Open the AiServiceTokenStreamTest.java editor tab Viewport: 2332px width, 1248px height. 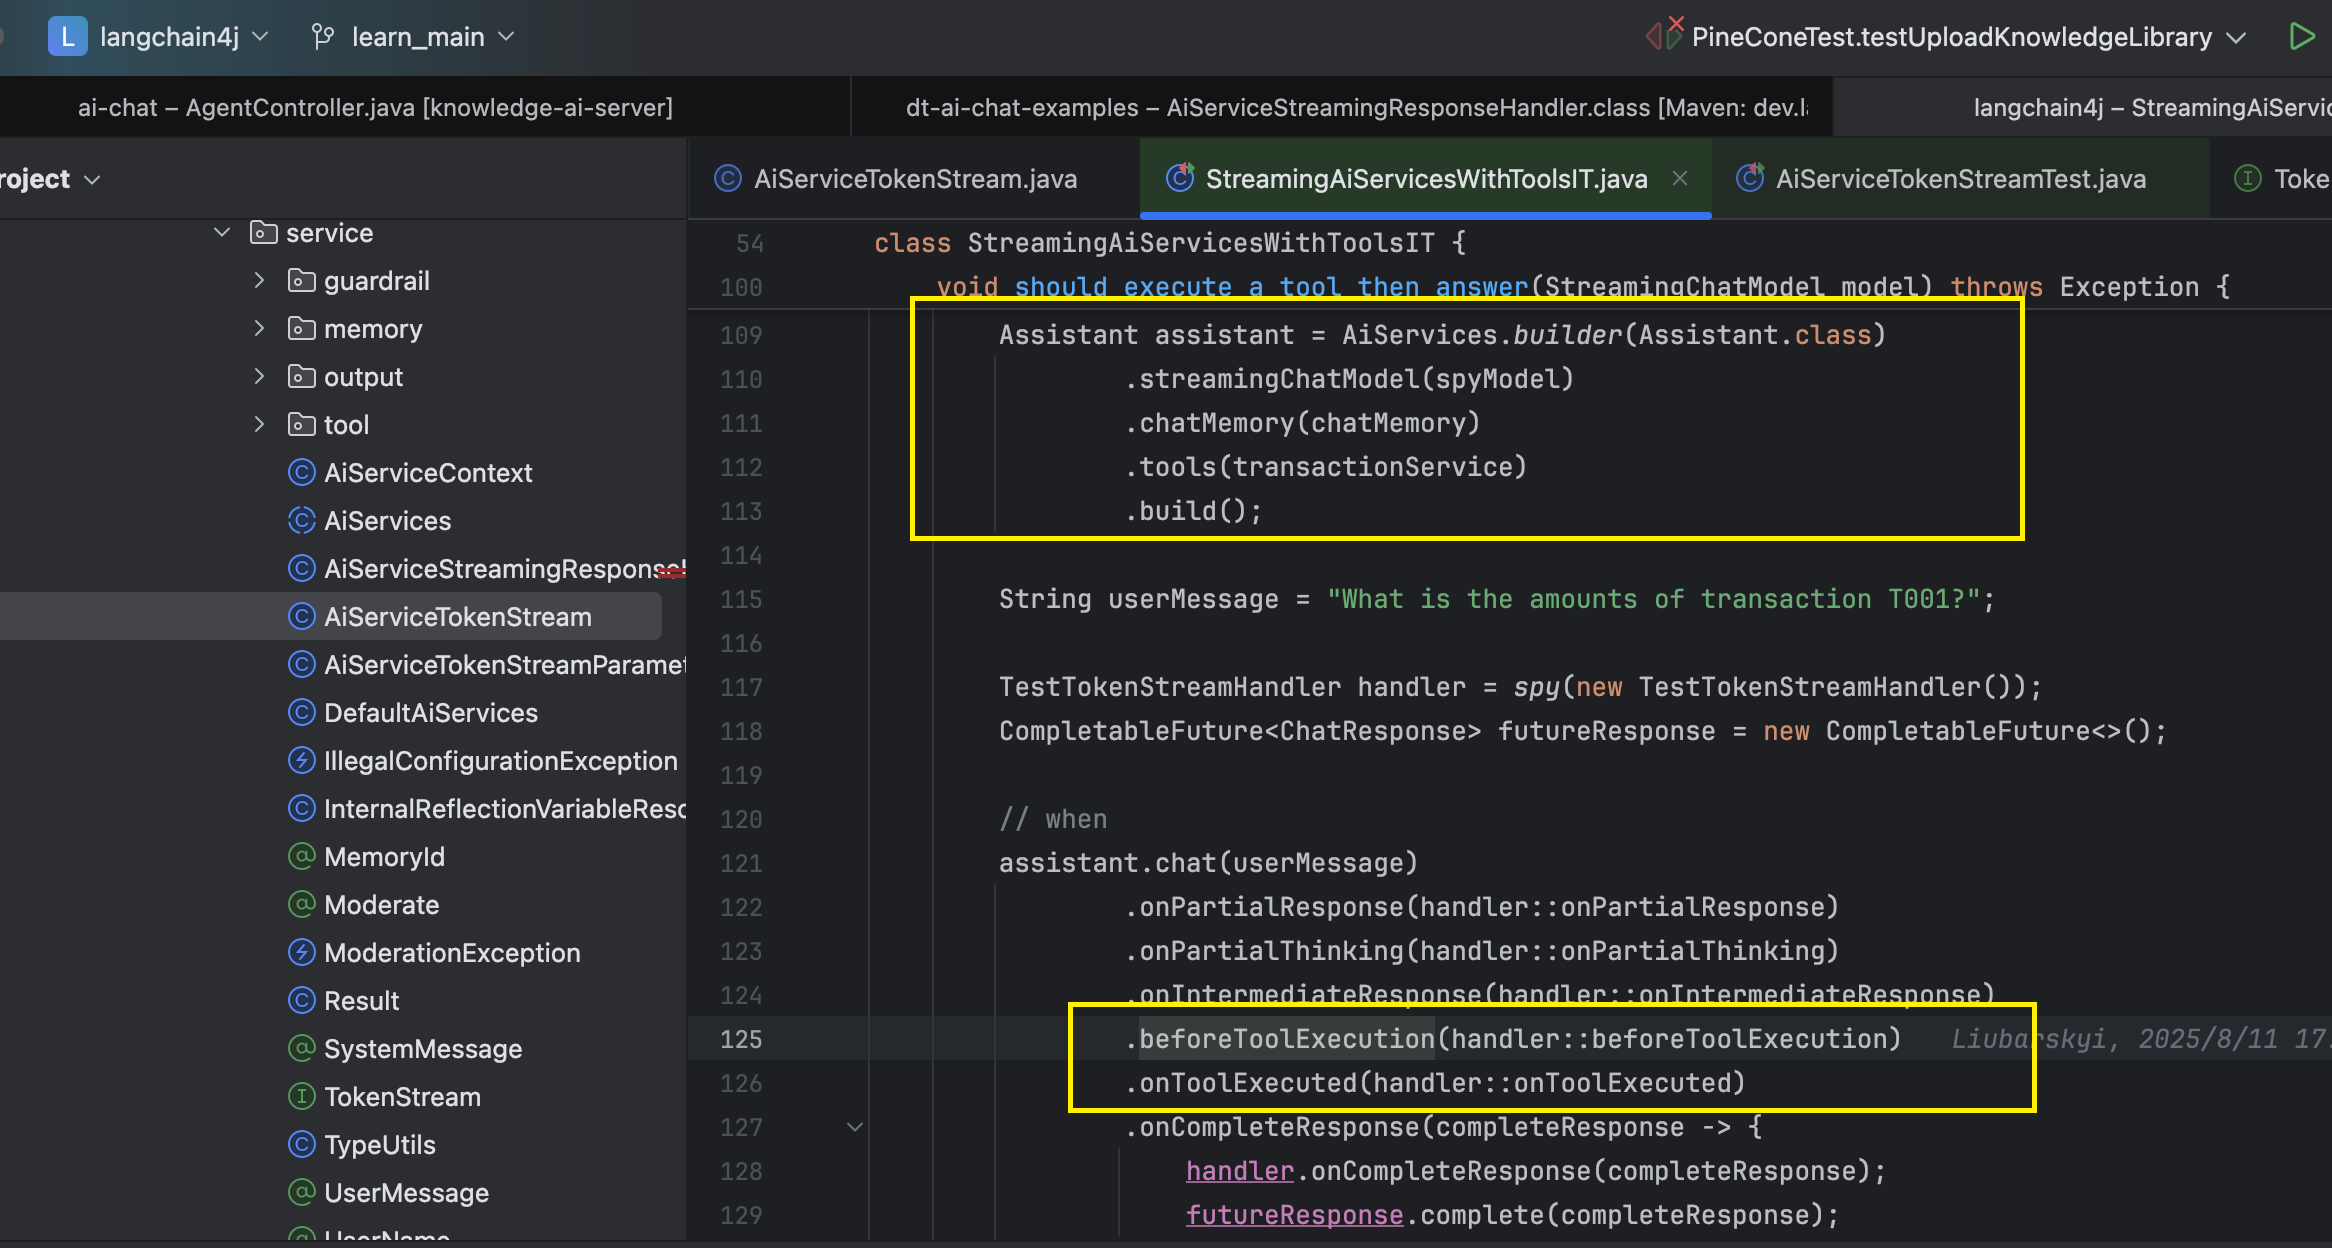coord(1960,179)
